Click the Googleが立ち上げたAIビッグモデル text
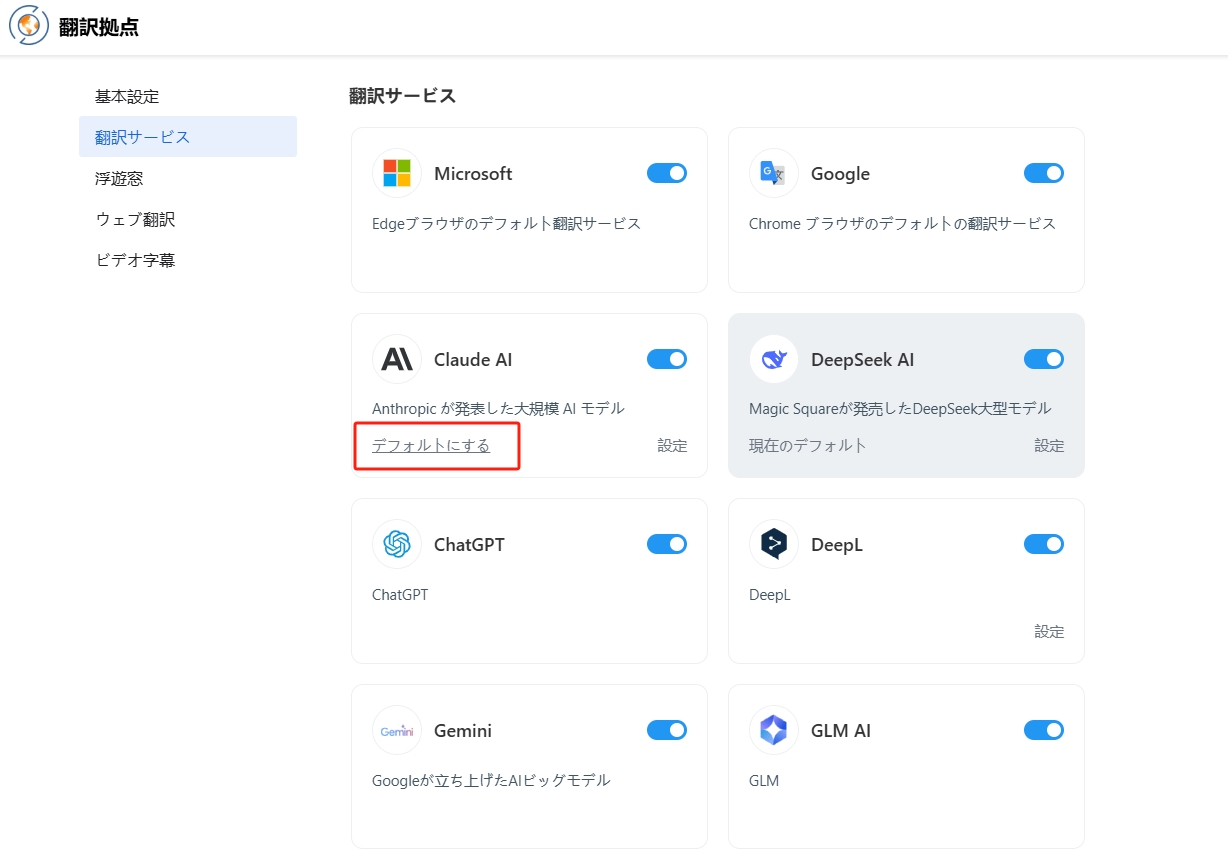The image size is (1228, 866). pos(491,780)
